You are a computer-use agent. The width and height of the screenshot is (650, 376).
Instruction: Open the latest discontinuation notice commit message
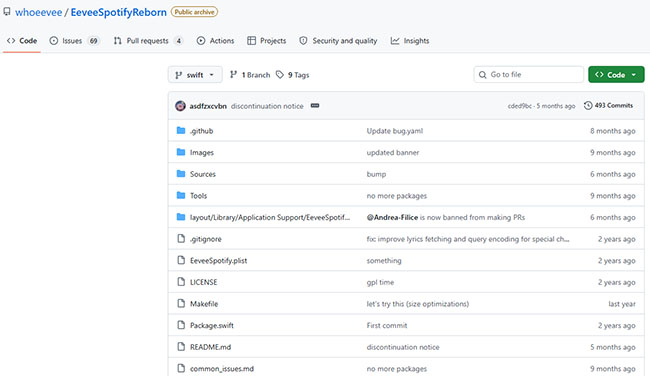coord(267,106)
